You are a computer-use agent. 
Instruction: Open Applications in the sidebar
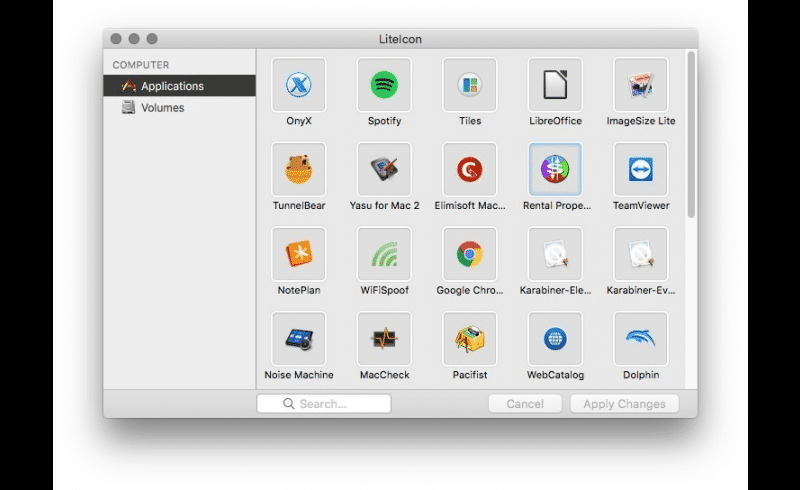[179, 86]
